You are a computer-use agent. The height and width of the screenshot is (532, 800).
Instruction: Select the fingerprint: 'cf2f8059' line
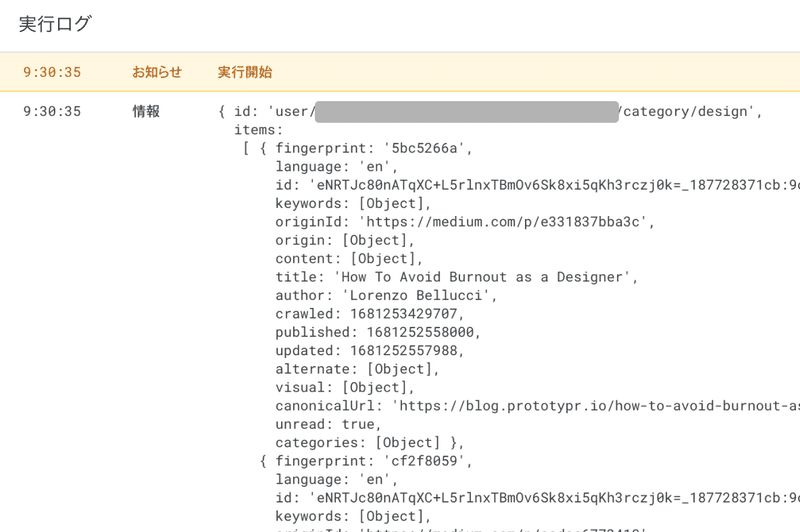tap(374, 461)
